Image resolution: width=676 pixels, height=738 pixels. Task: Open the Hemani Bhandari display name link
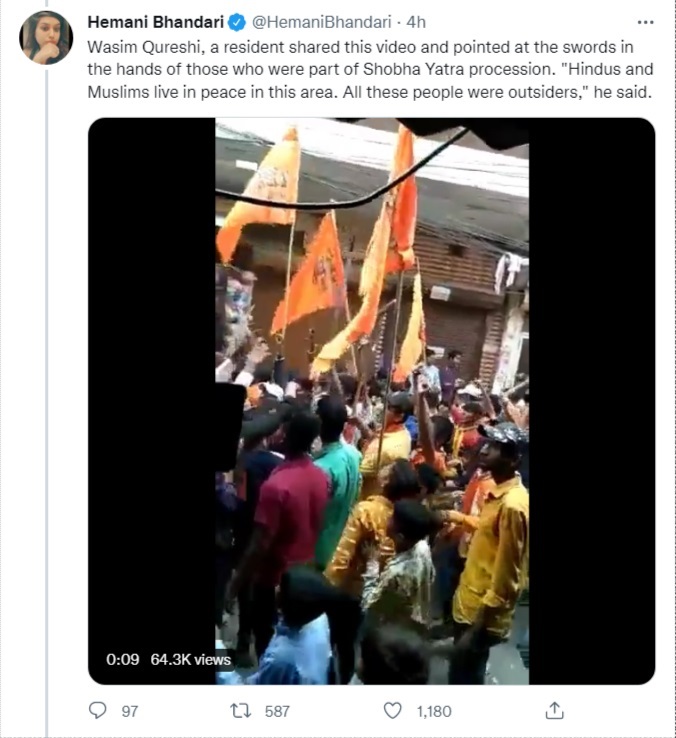click(x=156, y=22)
